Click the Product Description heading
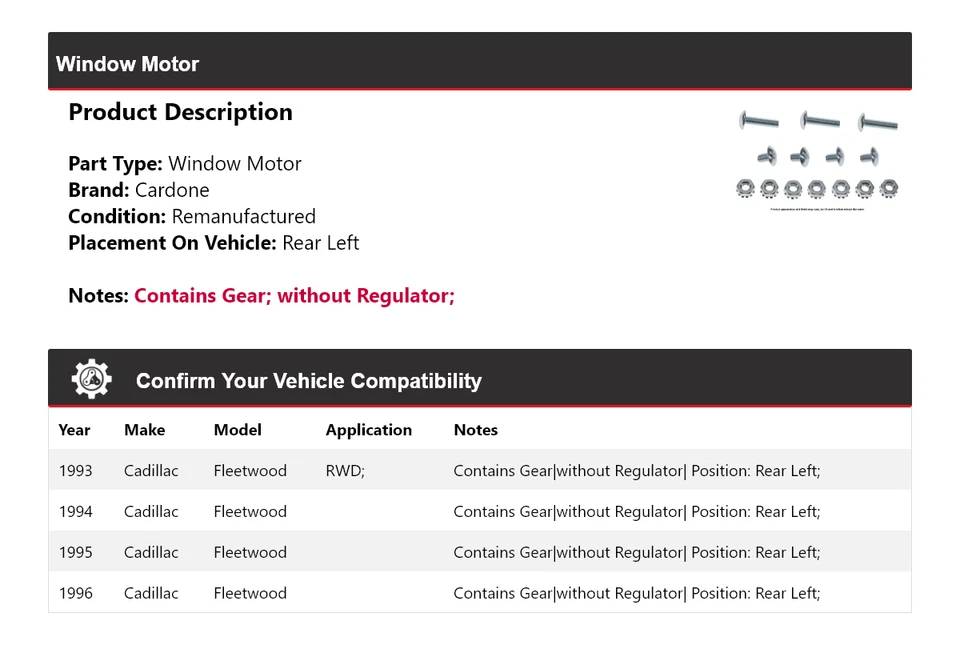960x645 pixels. [180, 112]
